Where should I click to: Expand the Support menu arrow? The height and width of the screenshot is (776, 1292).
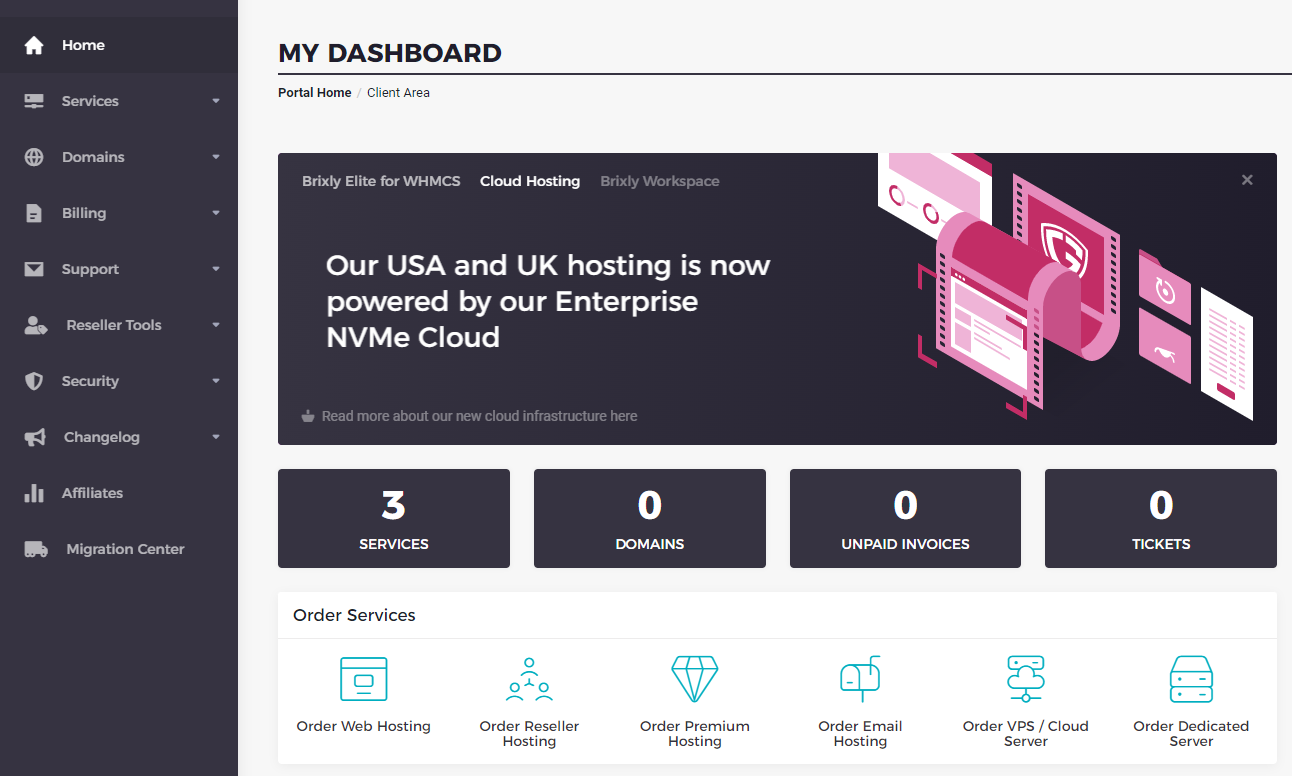(x=216, y=269)
